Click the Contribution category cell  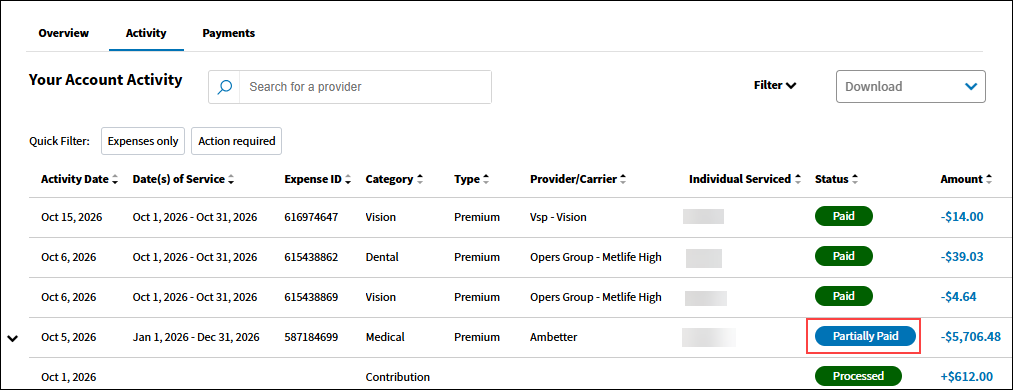[x=397, y=377]
